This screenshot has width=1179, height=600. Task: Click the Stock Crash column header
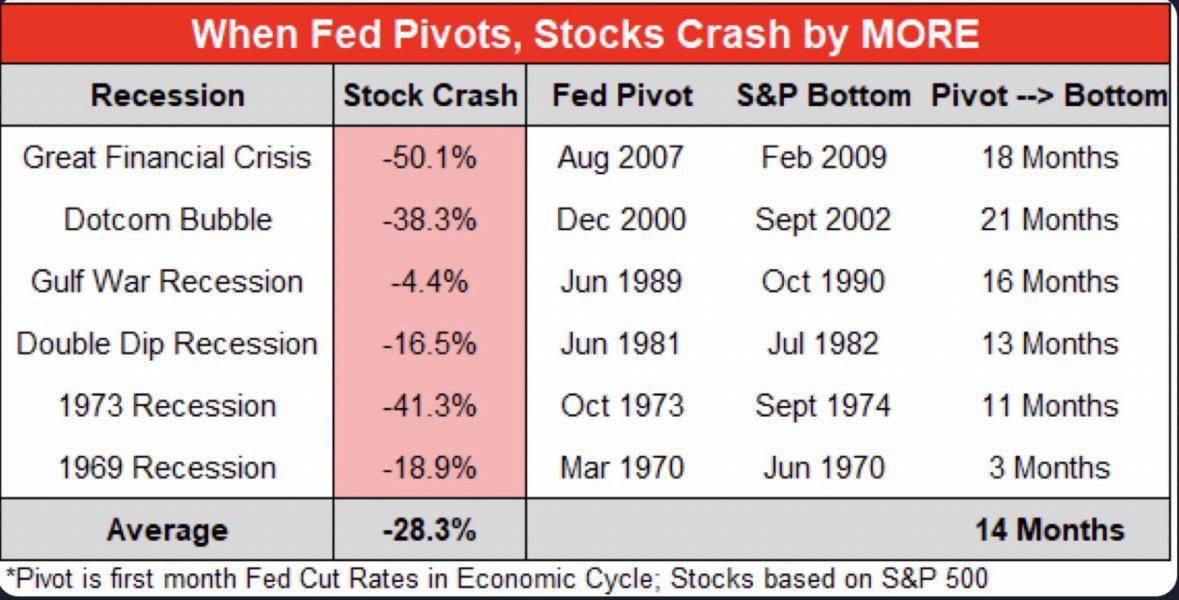tap(430, 96)
